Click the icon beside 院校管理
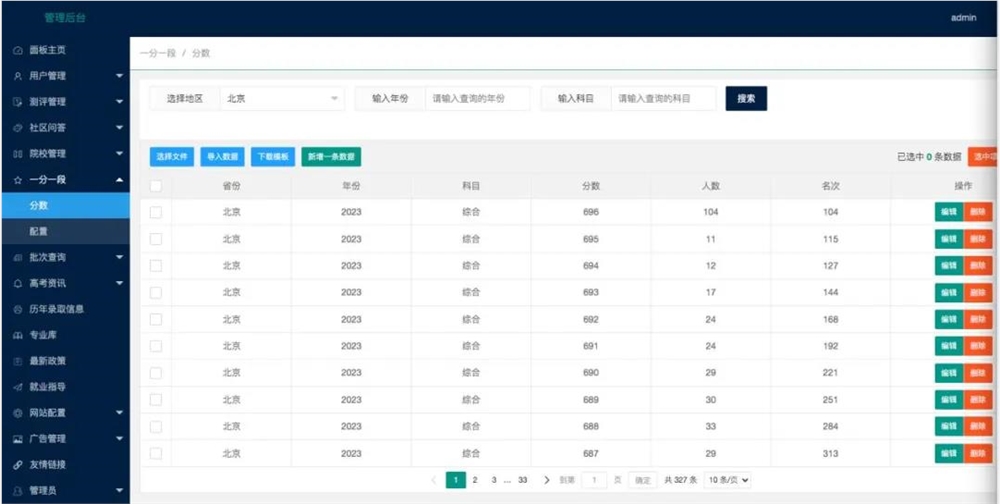 pos(18,154)
